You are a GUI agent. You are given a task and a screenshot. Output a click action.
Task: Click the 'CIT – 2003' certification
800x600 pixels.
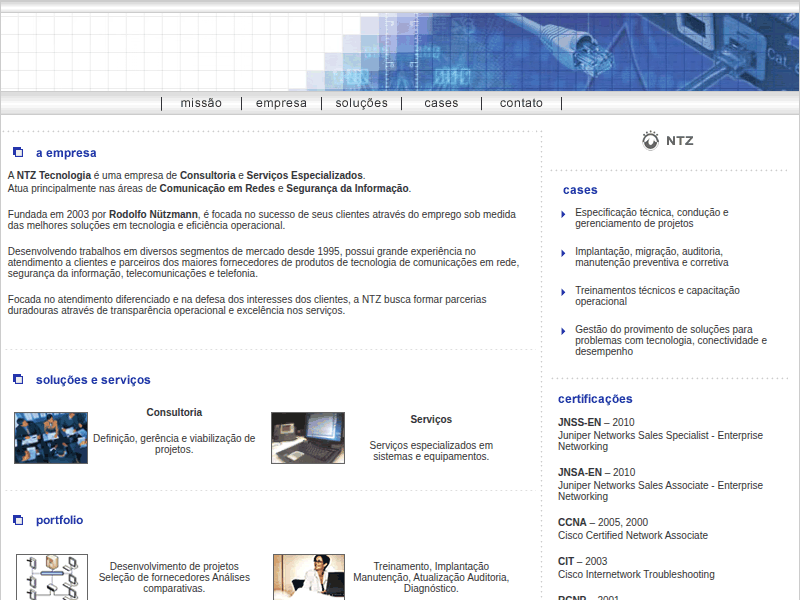click(582, 561)
